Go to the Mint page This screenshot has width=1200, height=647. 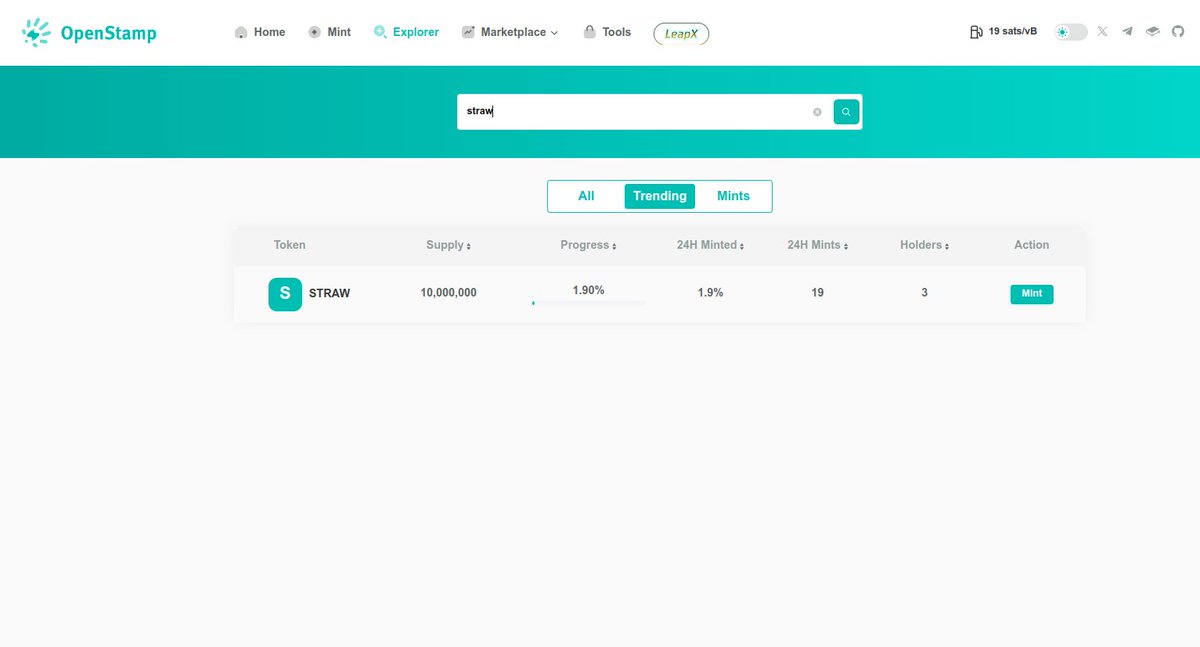coord(330,32)
